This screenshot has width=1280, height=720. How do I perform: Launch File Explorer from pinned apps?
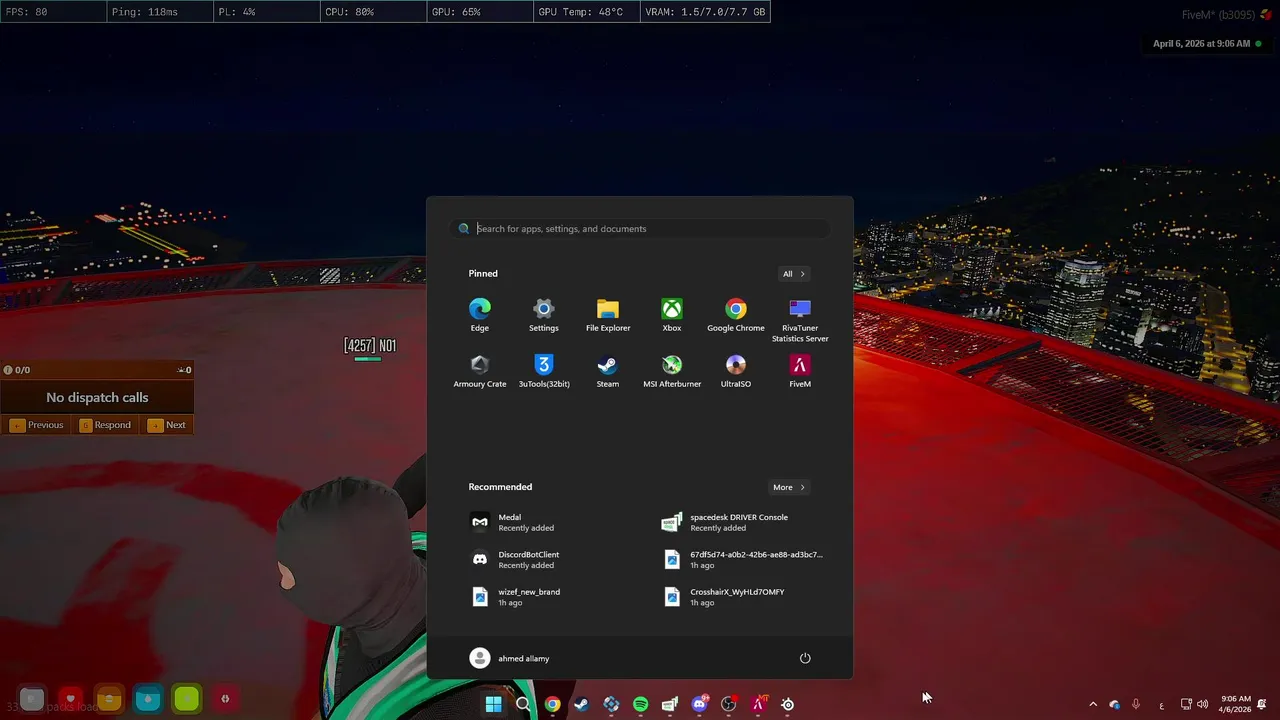click(x=608, y=315)
